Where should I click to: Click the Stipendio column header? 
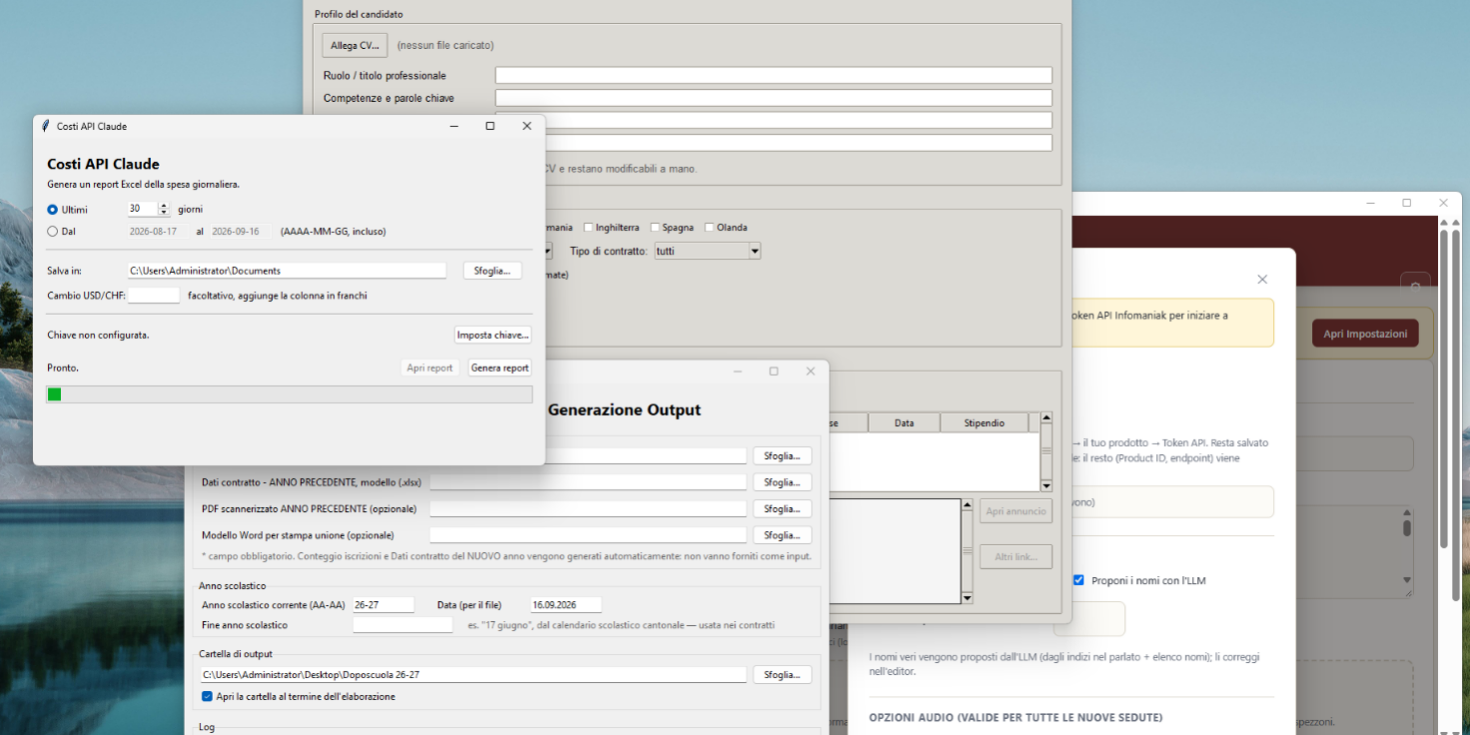click(984, 423)
